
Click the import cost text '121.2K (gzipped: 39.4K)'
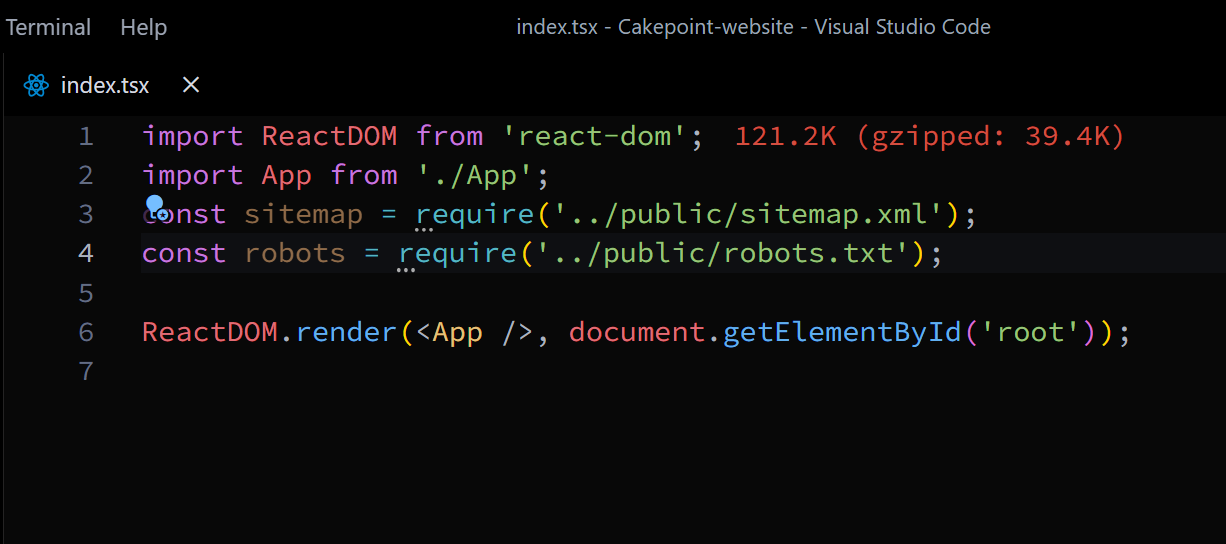click(930, 136)
